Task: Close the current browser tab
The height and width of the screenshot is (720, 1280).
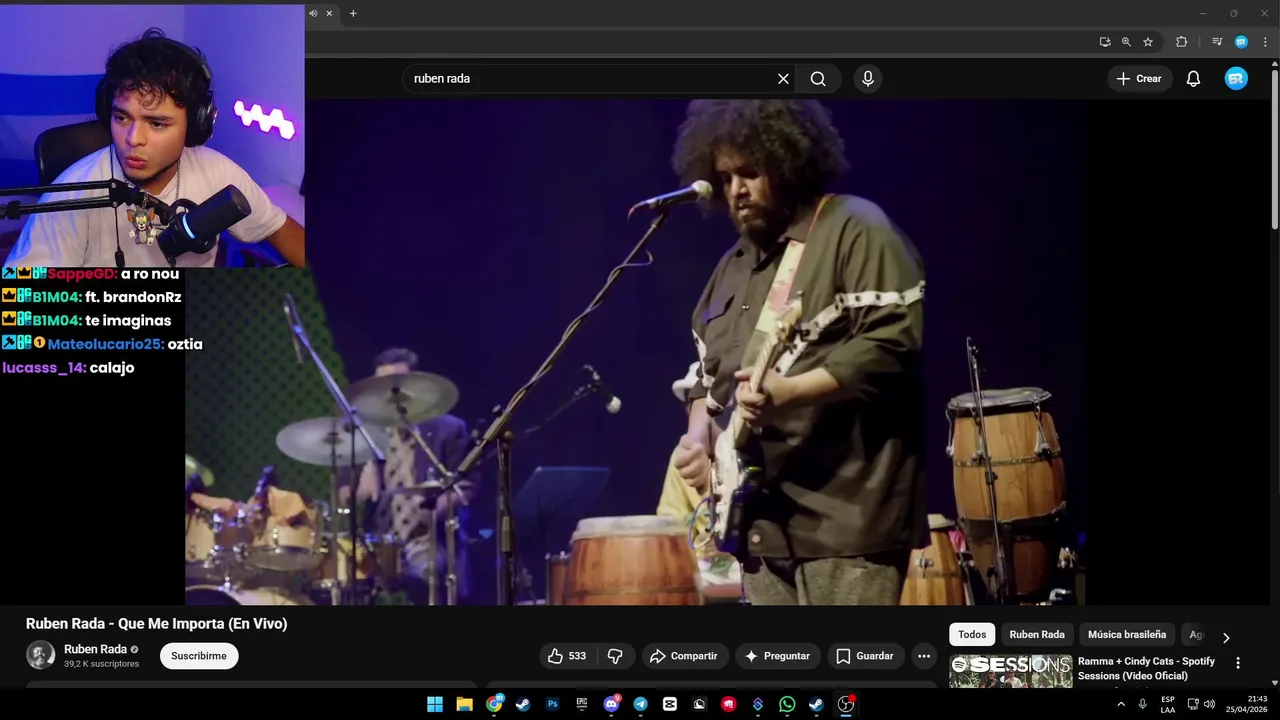Action: (x=329, y=13)
